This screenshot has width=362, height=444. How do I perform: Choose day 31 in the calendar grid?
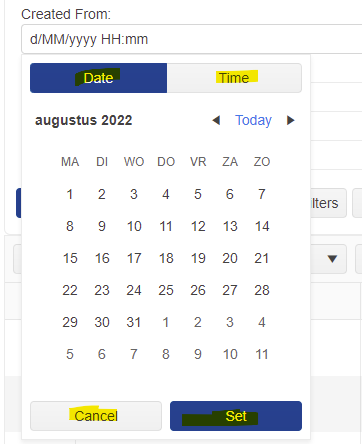tap(134, 322)
